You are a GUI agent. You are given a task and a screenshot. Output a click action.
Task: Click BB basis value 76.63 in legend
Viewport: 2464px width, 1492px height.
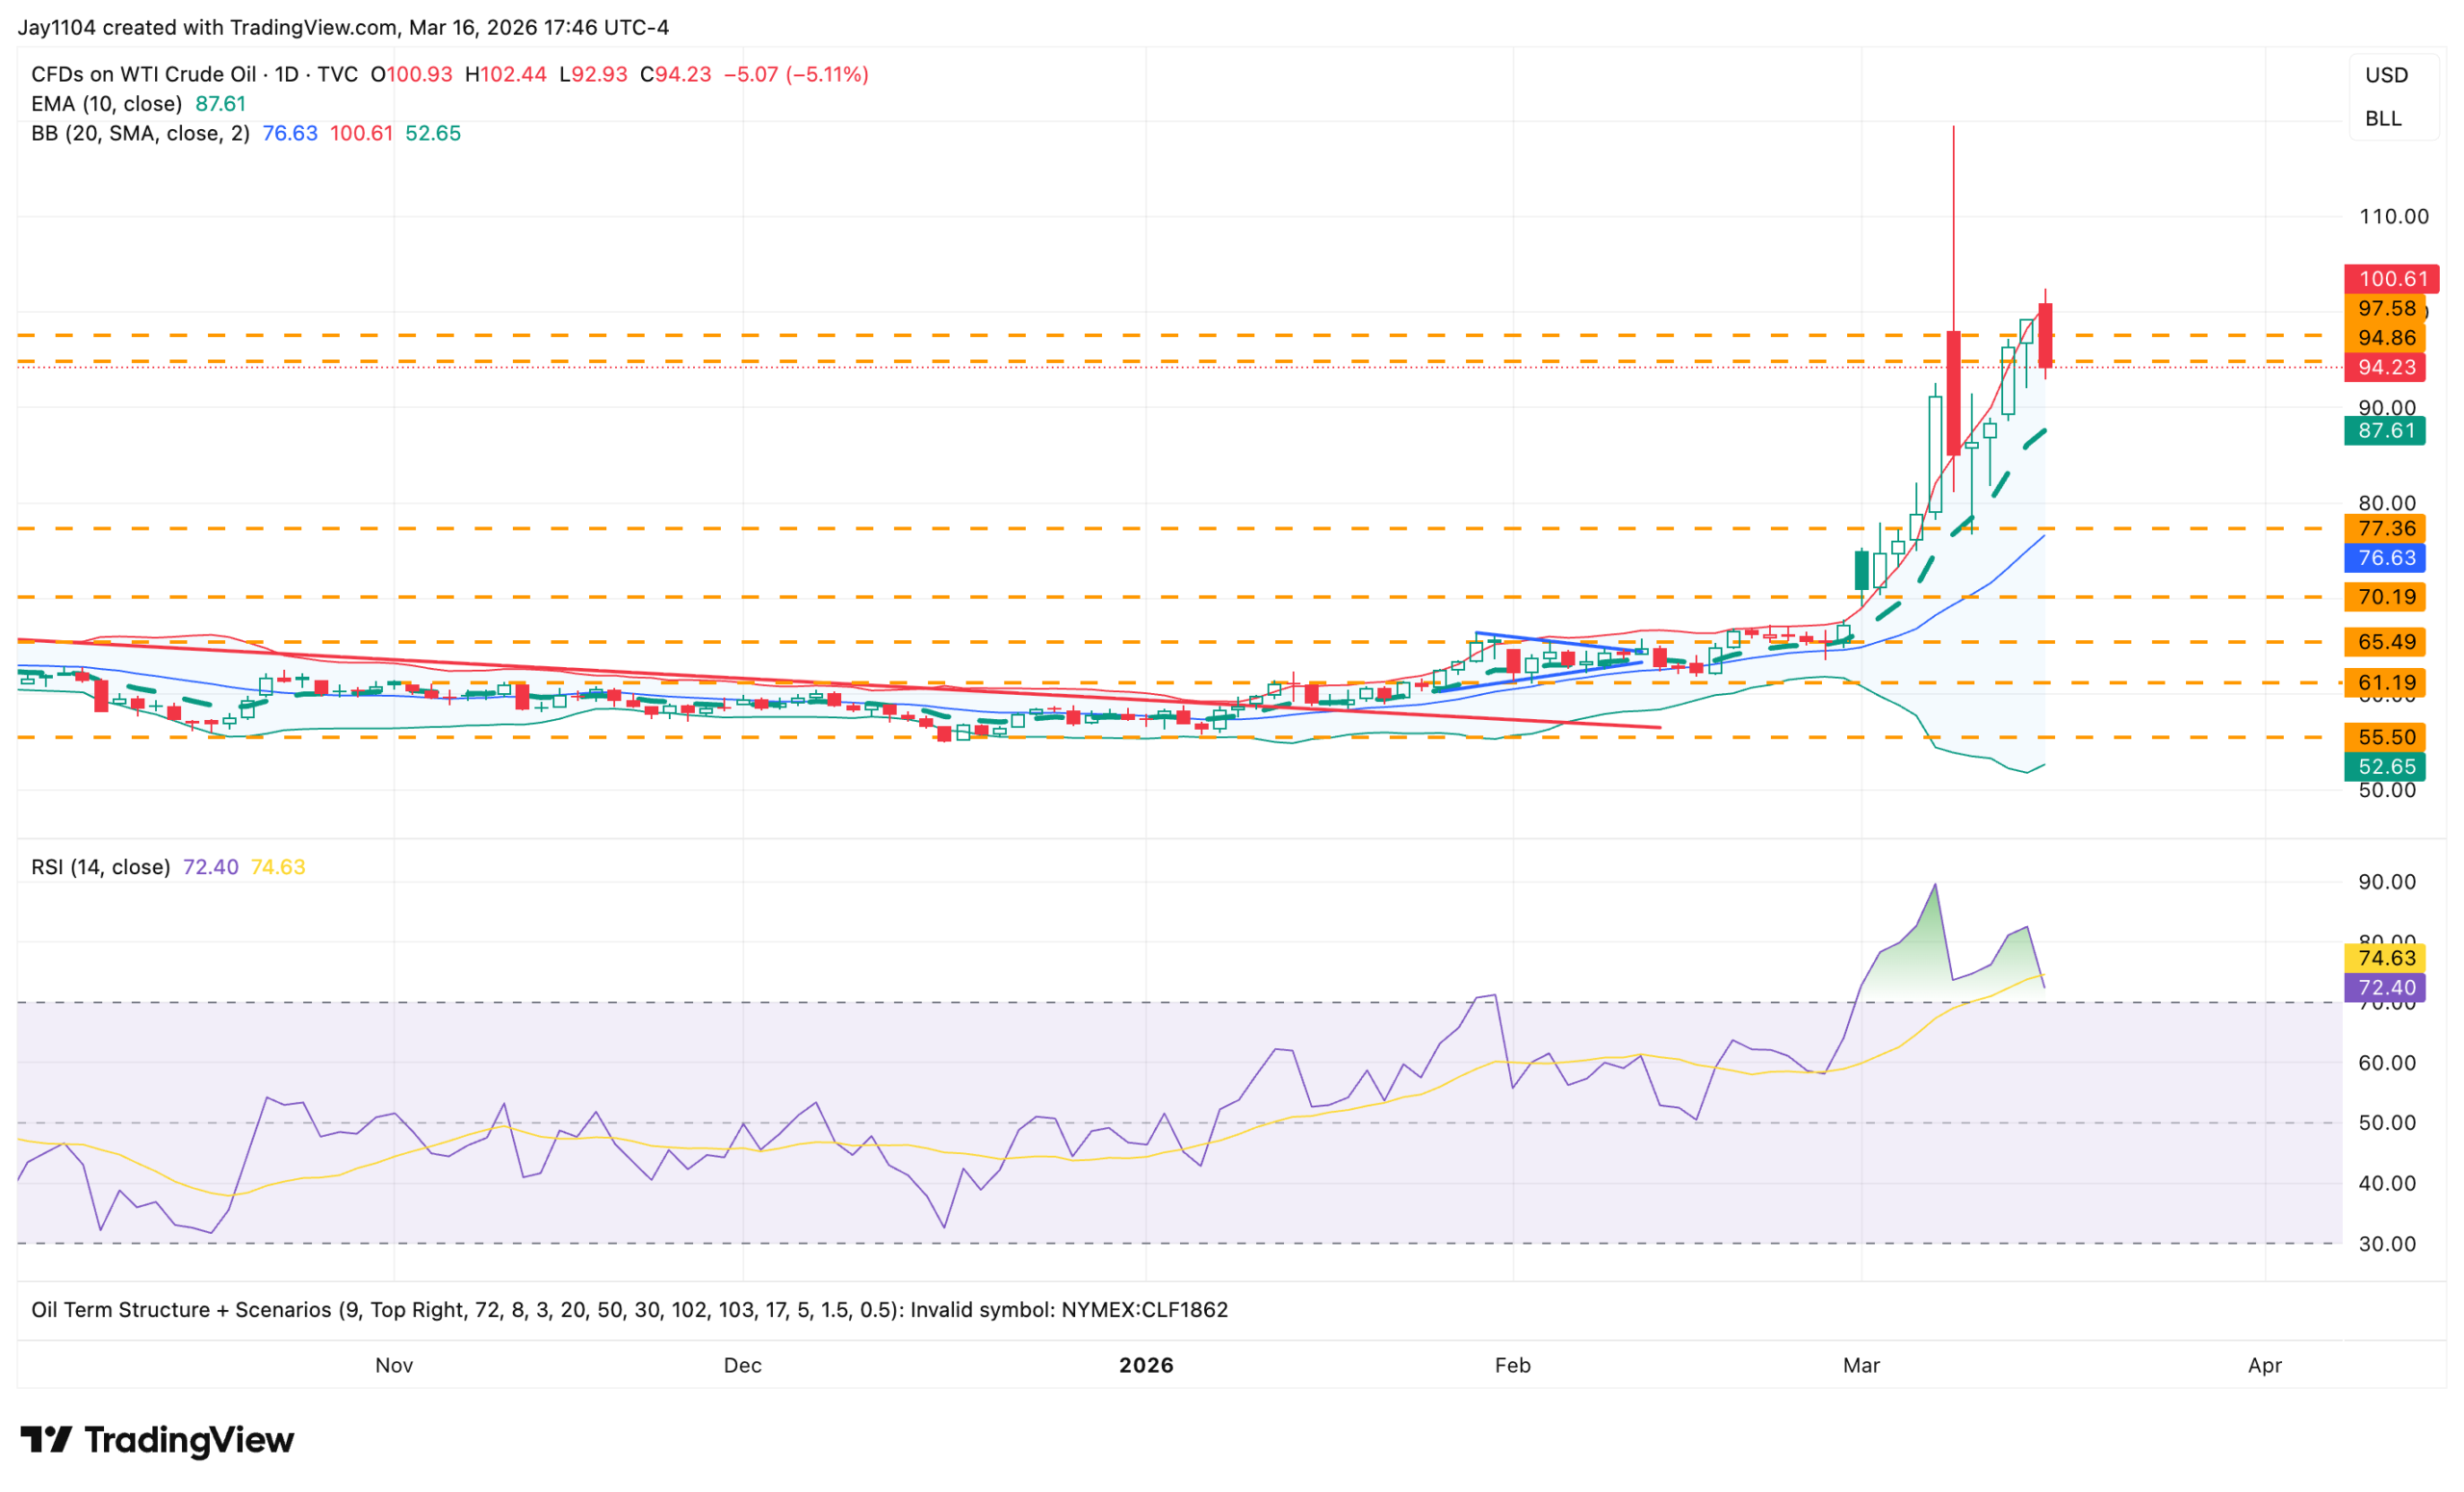pyautogui.click(x=290, y=134)
